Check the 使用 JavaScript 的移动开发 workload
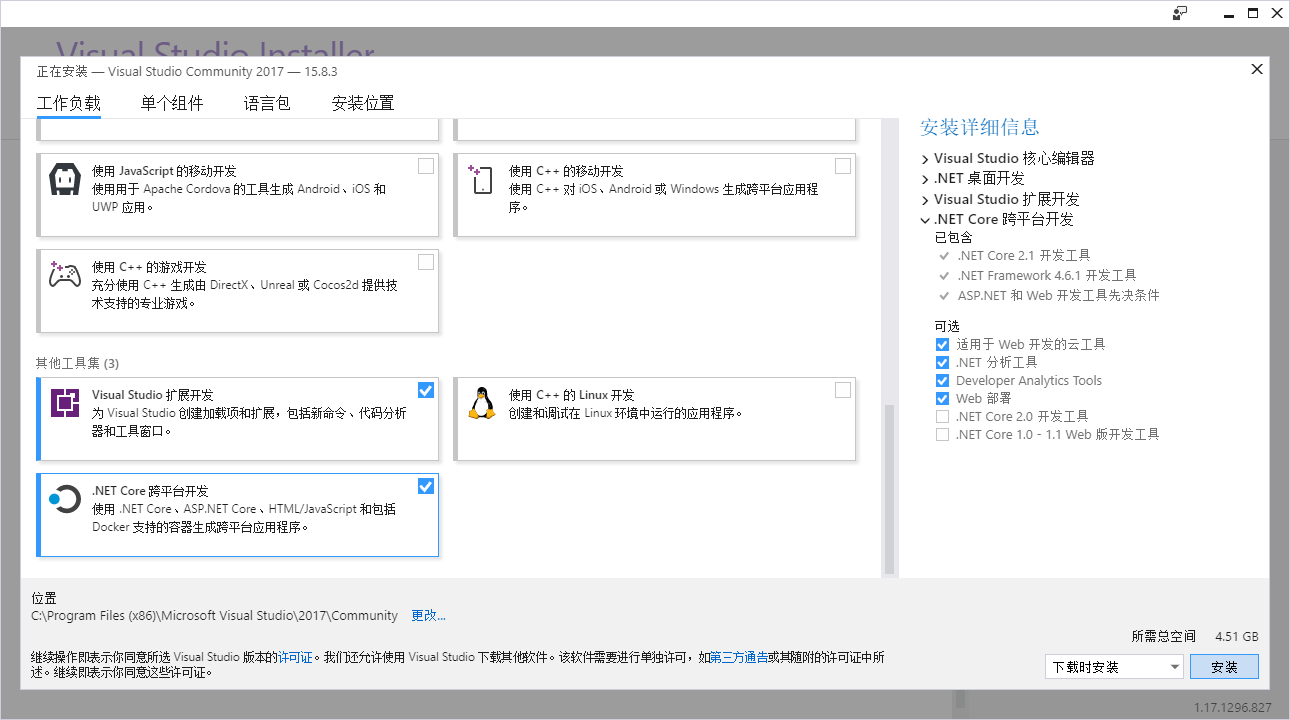This screenshot has height=720, width=1290. [426, 166]
